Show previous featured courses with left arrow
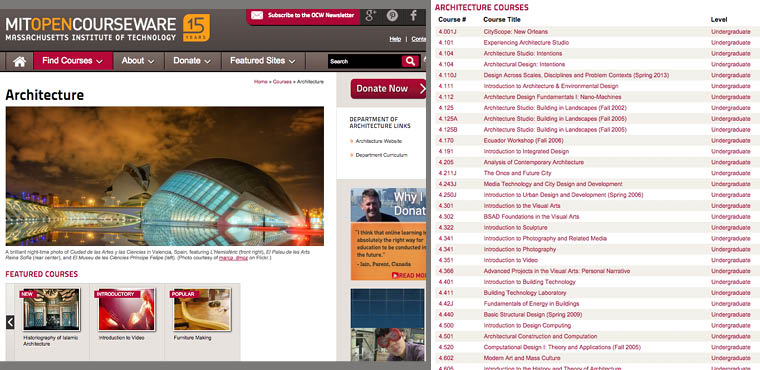 click(10, 322)
